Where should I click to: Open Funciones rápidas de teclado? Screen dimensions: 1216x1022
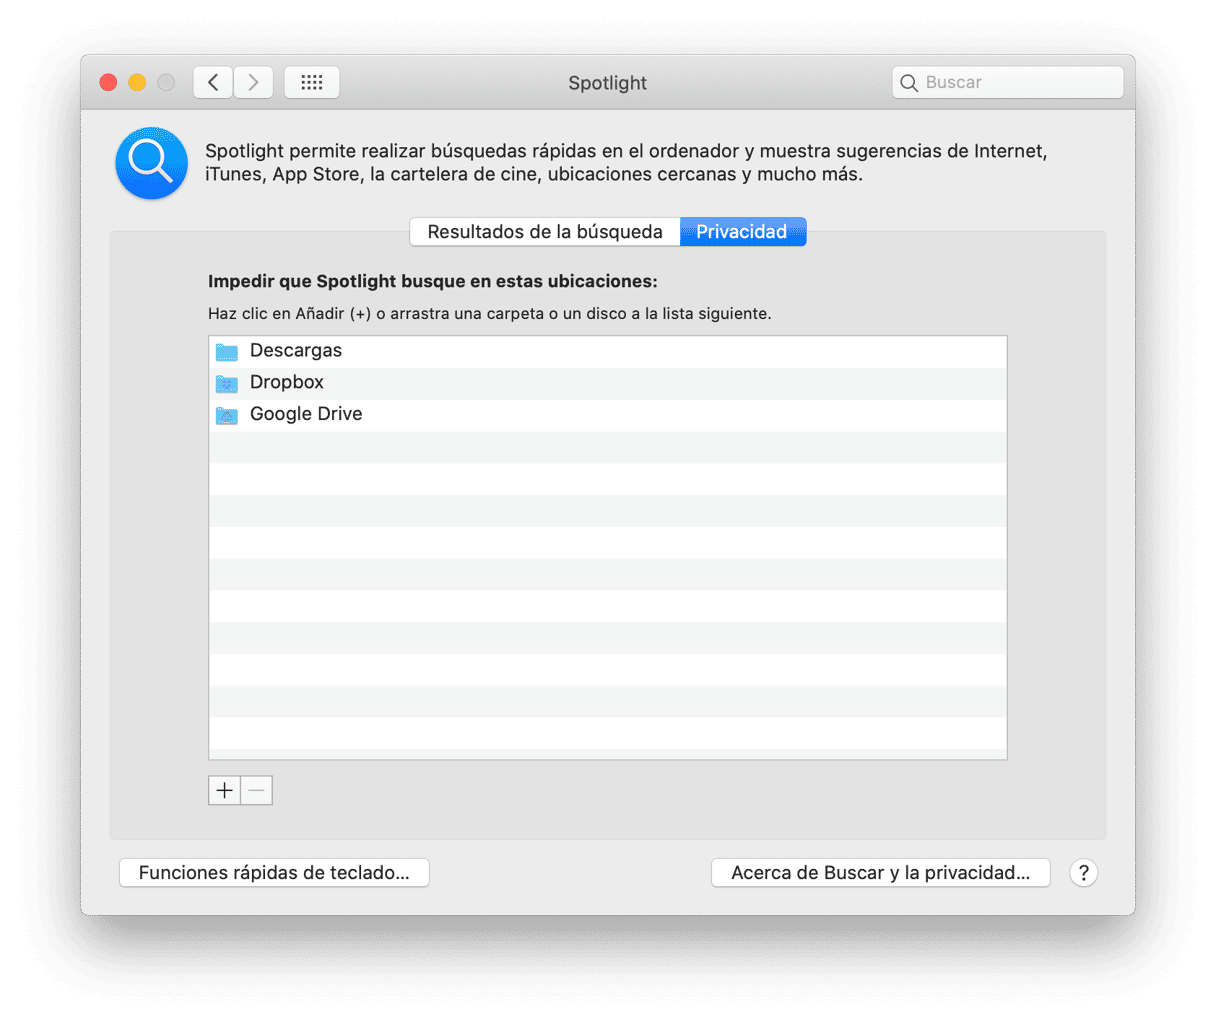tap(274, 872)
